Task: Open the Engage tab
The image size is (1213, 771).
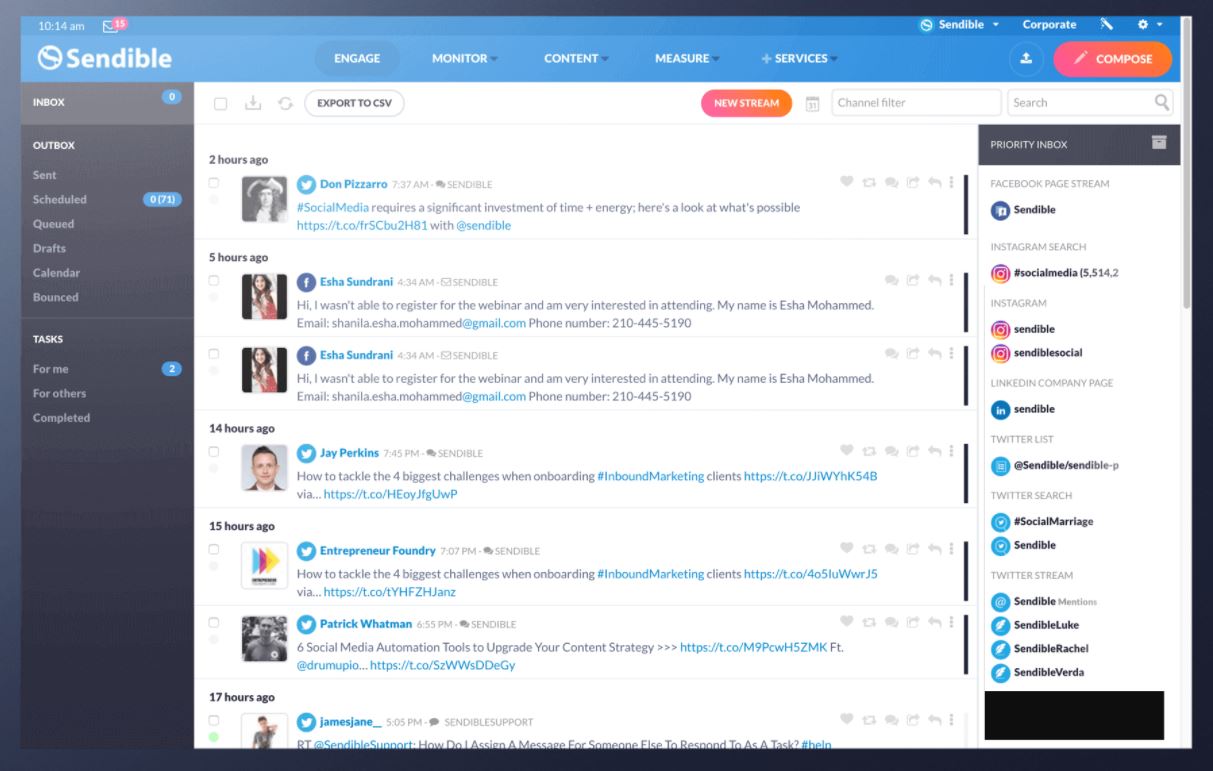Action: point(357,58)
